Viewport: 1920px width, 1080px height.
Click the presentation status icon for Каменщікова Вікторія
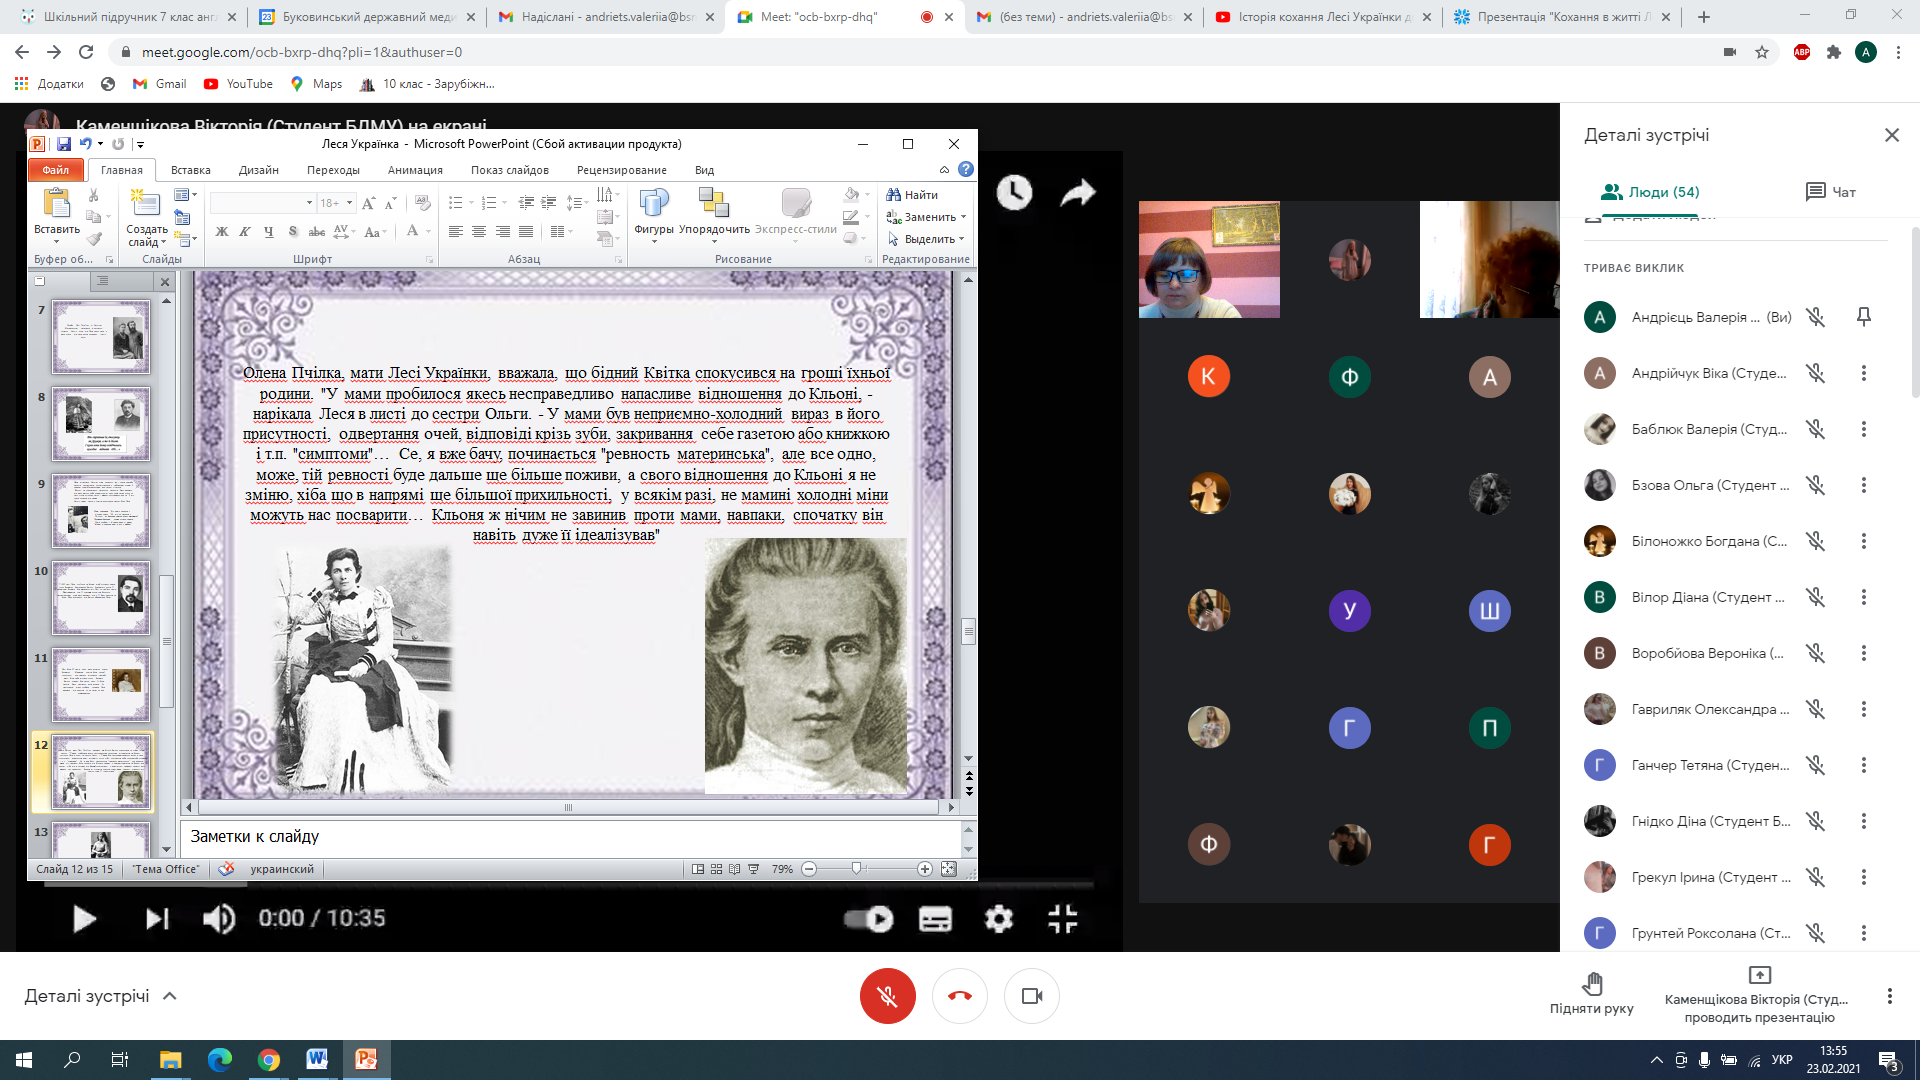coord(1760,974)
